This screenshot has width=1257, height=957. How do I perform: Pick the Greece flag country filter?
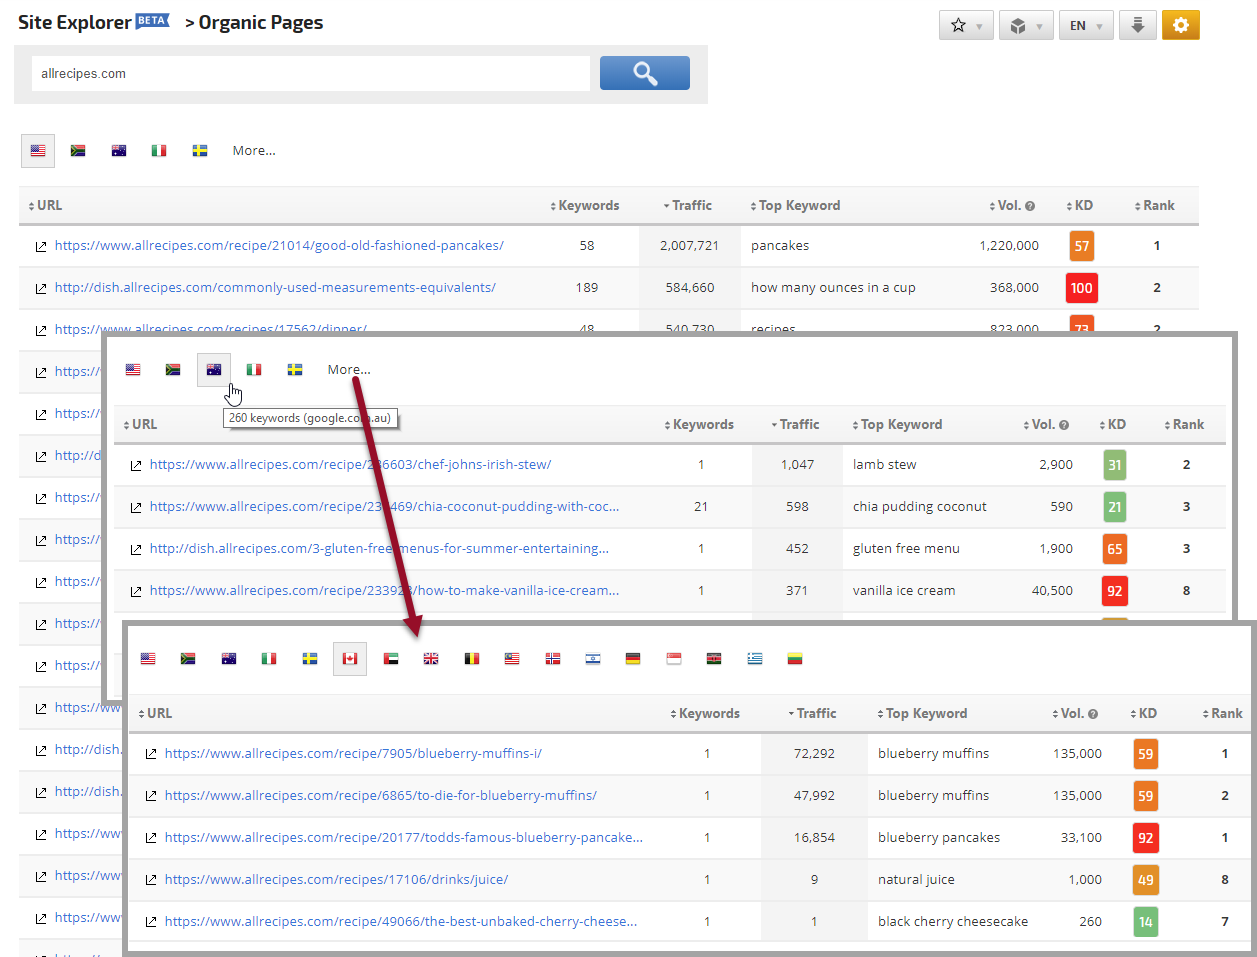click(755, 659)
